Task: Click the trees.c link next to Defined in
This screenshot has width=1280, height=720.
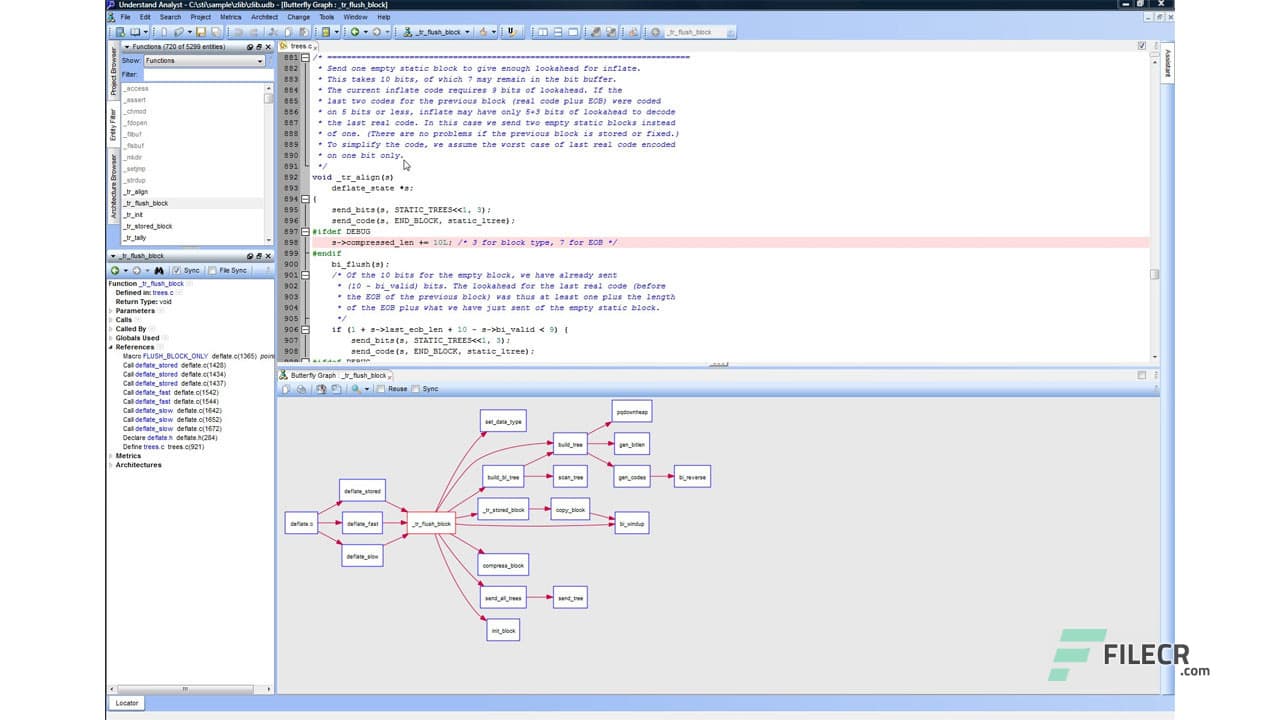Action: point(162,293)
